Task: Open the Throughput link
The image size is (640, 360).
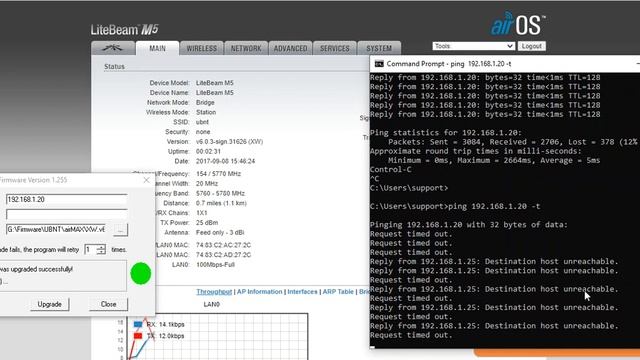Action: 214,292
